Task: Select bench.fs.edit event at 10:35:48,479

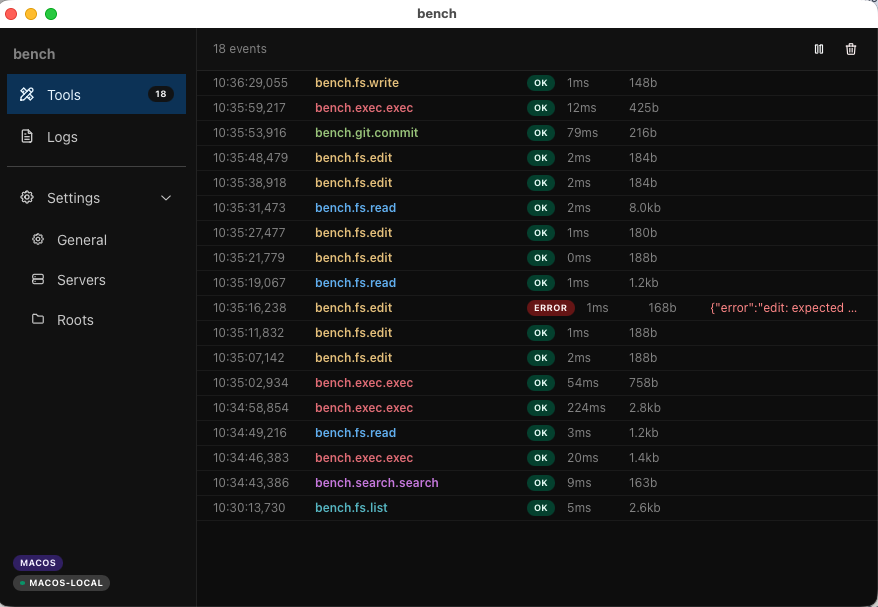Action: (537, 158)
